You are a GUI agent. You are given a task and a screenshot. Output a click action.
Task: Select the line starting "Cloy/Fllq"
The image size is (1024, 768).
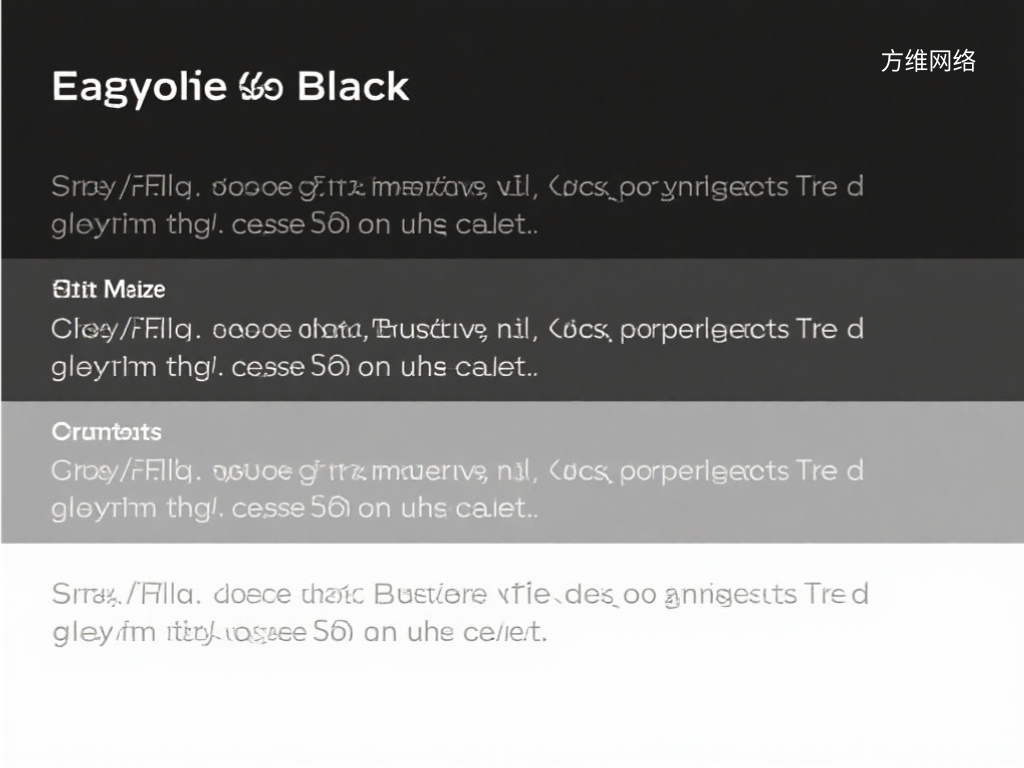pos(456,329)
